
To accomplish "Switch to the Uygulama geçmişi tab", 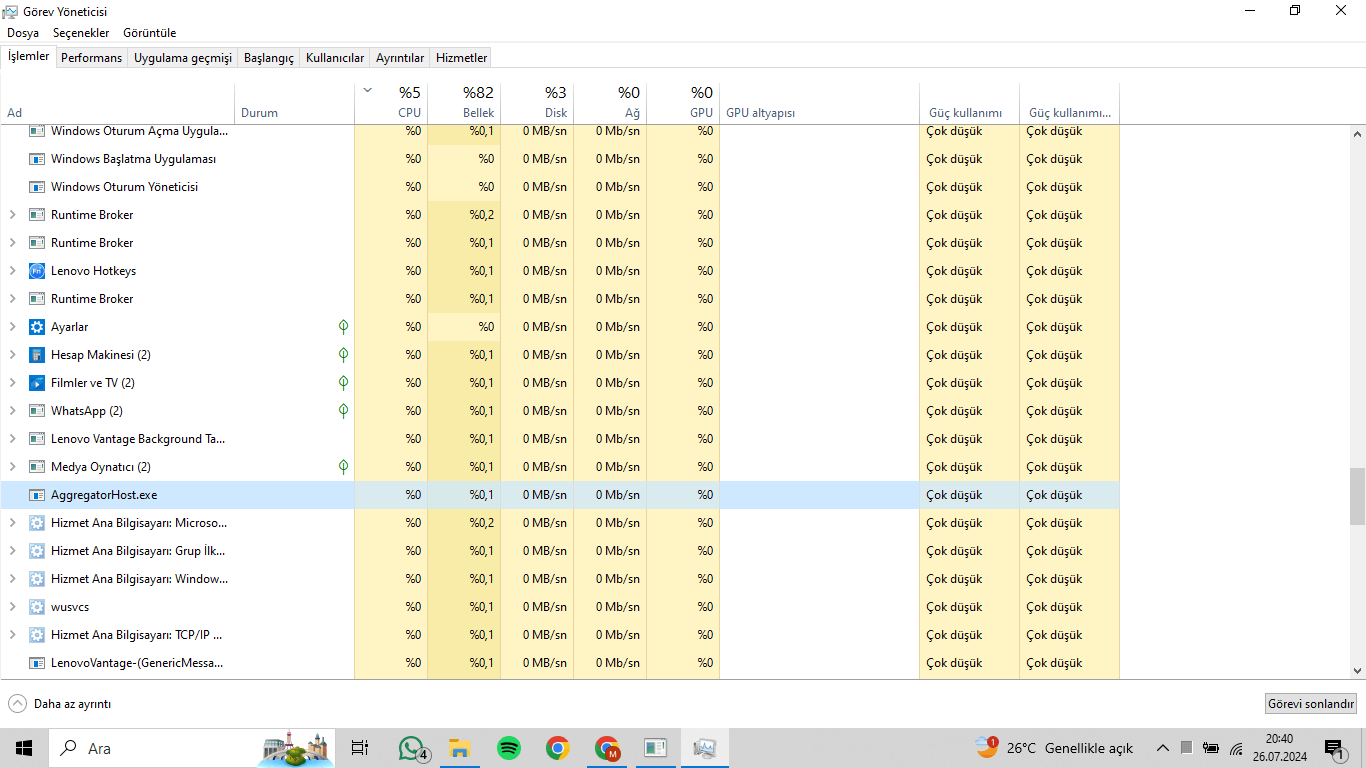I will pyautogui.click(x=183, y=58).
